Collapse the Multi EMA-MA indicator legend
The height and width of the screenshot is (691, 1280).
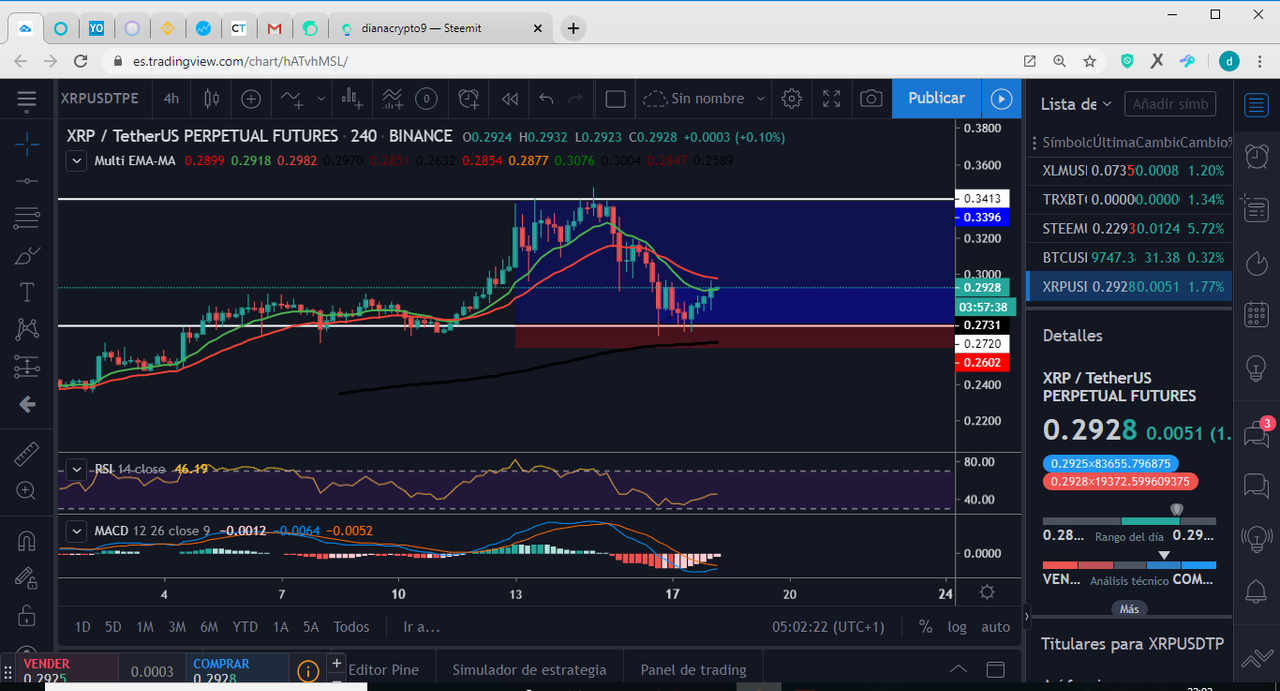pyautogui.click(x=76, y=160)
